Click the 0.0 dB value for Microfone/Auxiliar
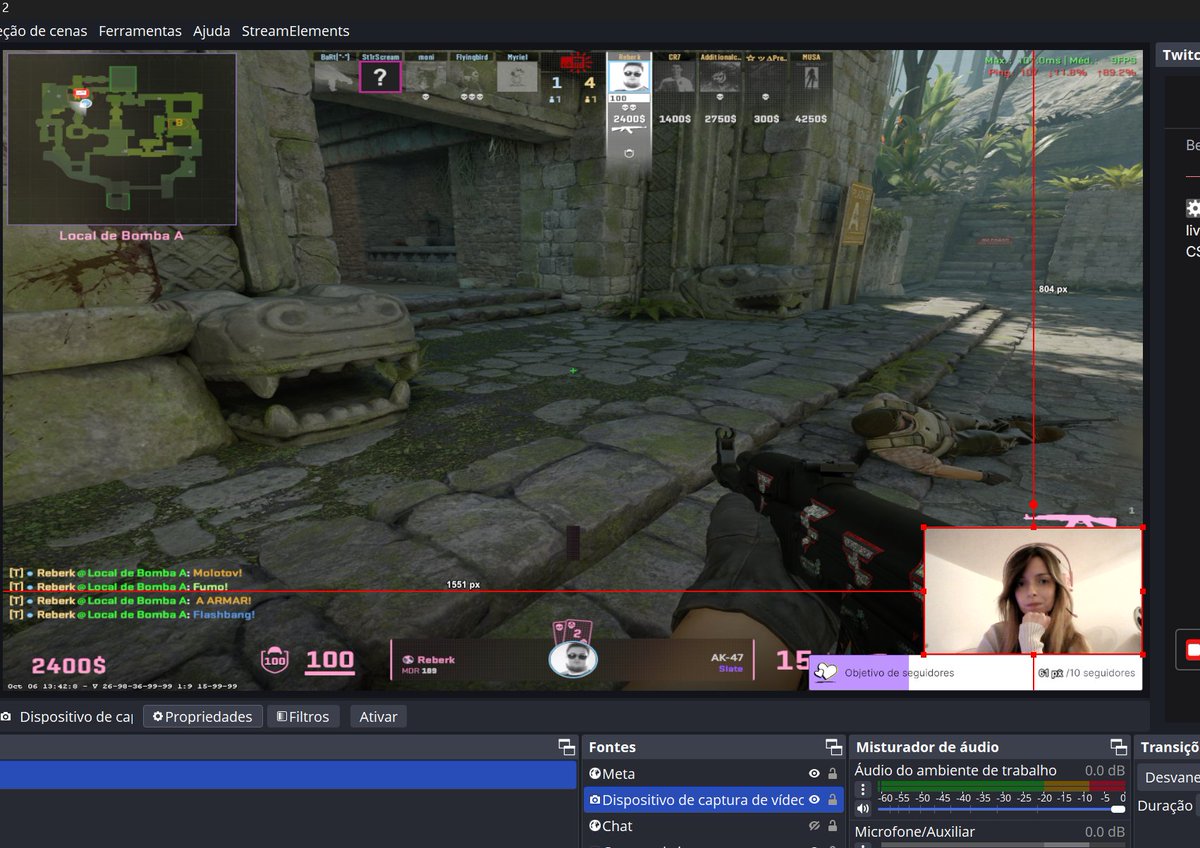The width and height of the screenshot is (1200, 848). pyautogui.click(x=1105, y=832)
